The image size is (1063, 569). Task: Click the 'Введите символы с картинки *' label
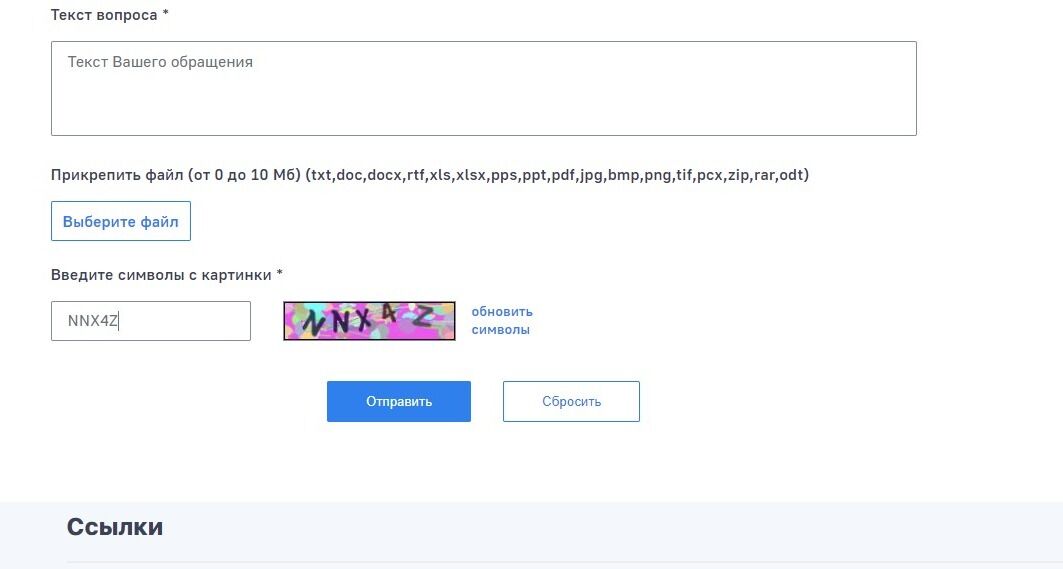click(167, 275)
